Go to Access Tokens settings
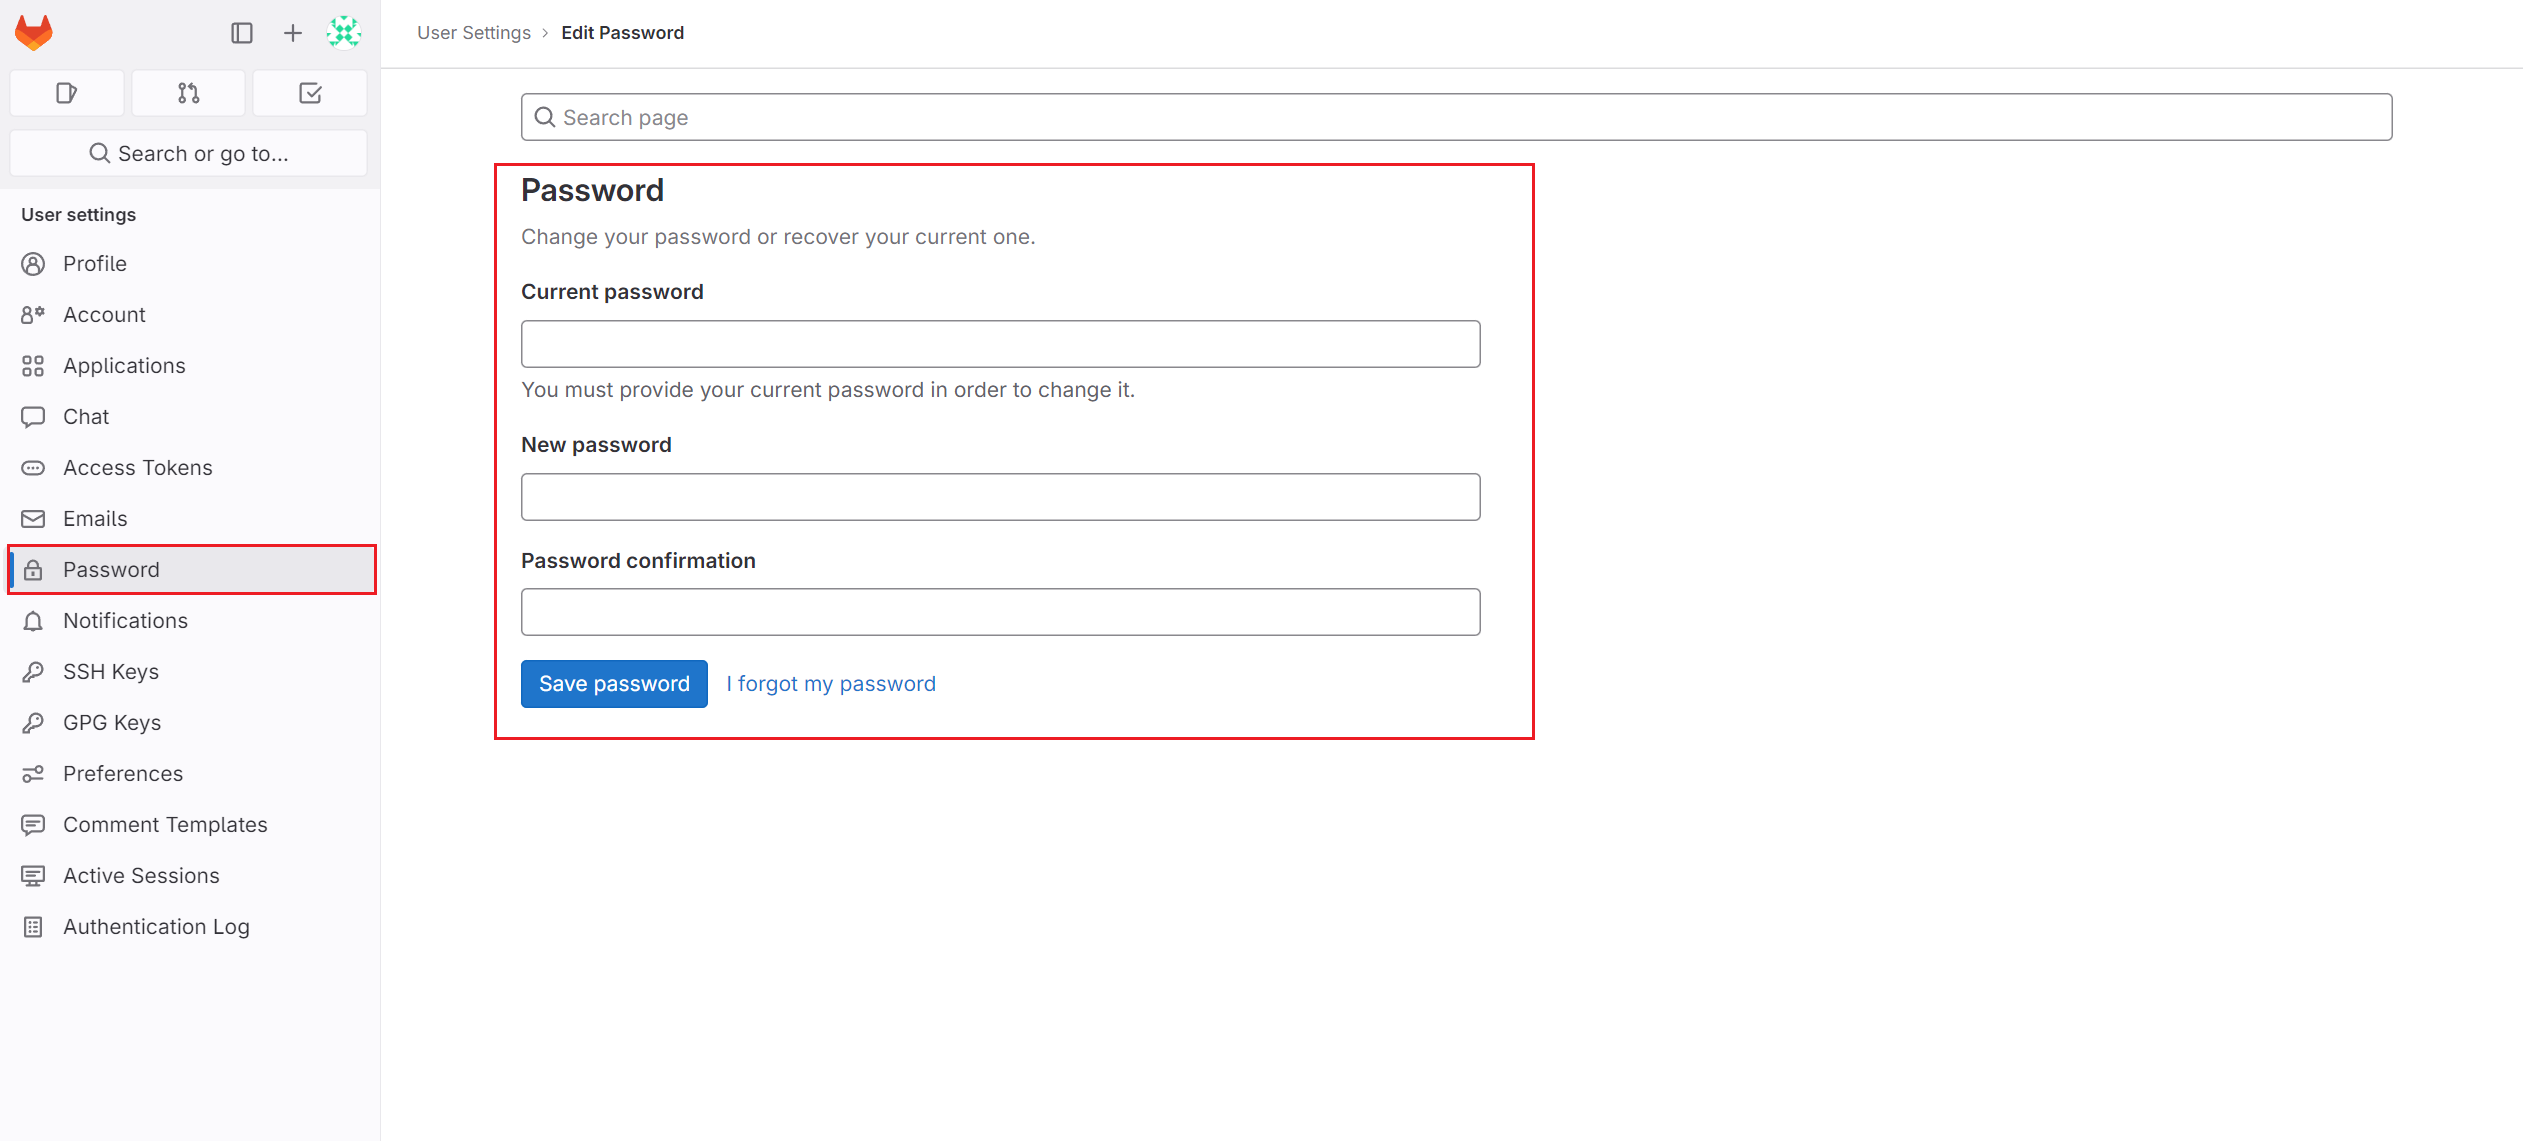 tap(137, 467)
